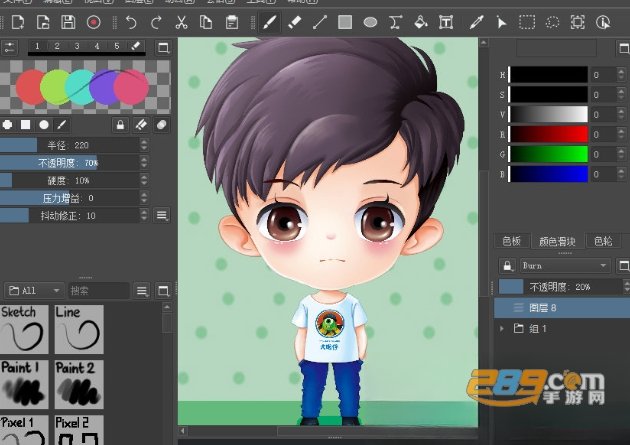The image size is (630, 445).
Task: Undo the last action
Action: [131, 22]
